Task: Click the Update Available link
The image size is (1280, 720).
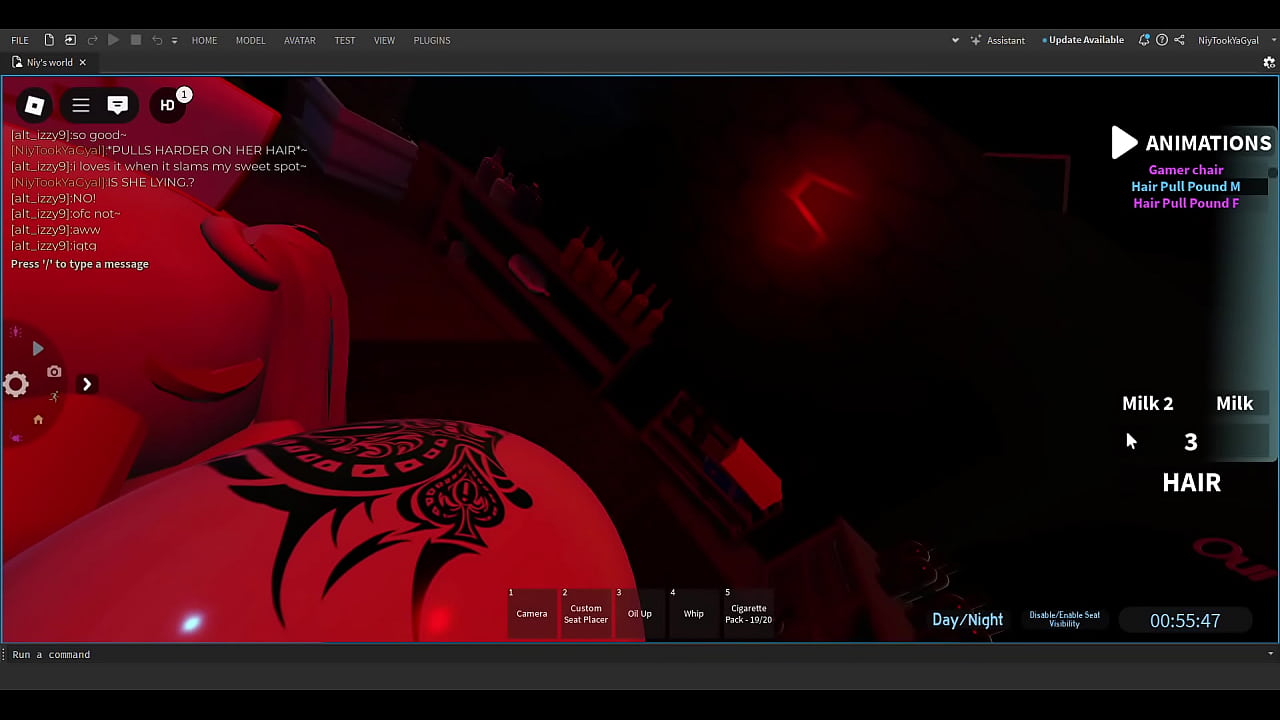Action: tap(1085, 40)
